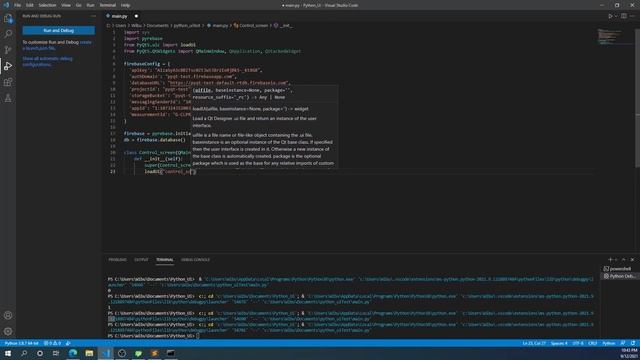640x360 pixels.
Task: Split the editor to the right
Action: pos(624,16)
